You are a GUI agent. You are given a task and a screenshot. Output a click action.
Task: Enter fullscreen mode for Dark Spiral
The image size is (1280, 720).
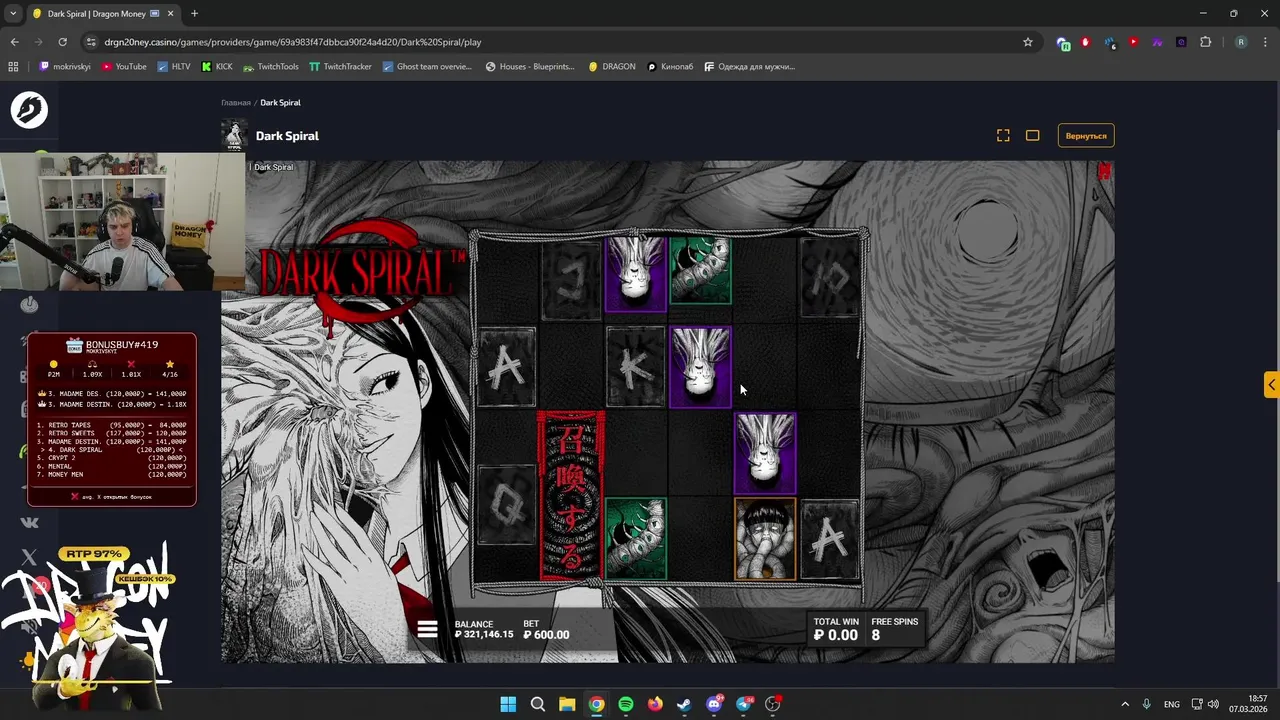click(1003, 136)
